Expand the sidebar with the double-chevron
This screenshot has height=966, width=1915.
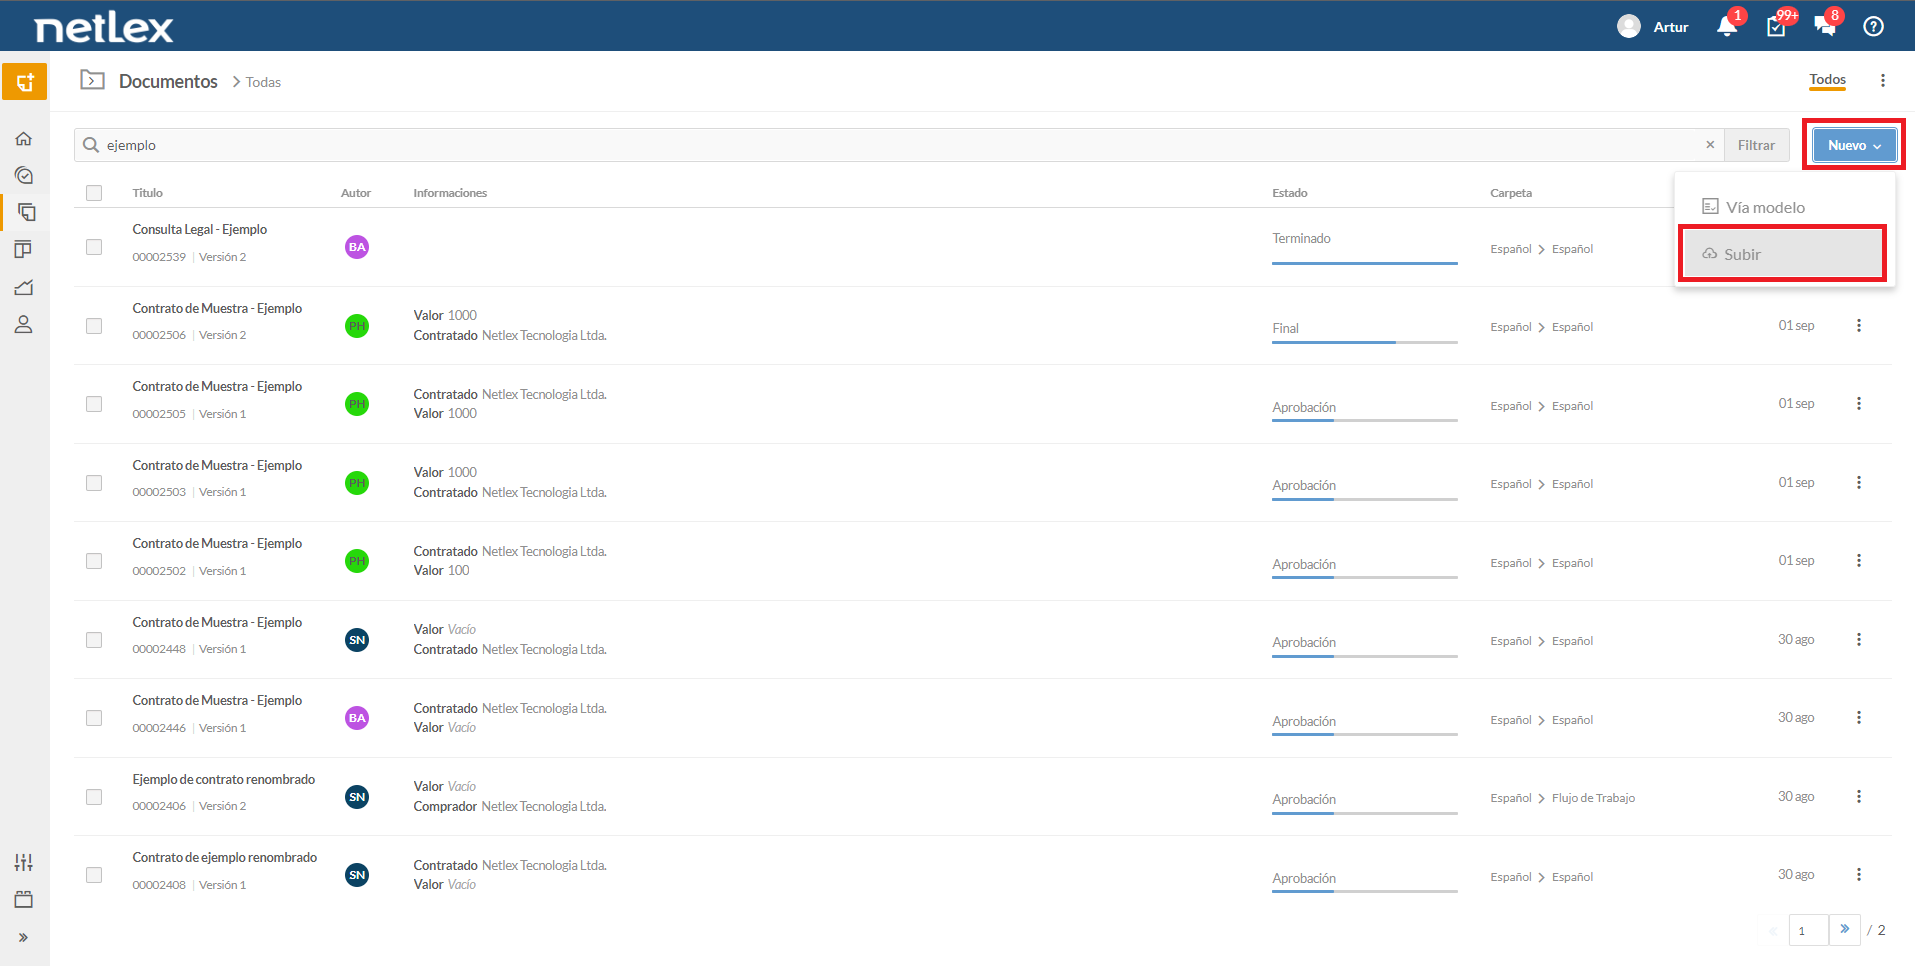[23, 937]
